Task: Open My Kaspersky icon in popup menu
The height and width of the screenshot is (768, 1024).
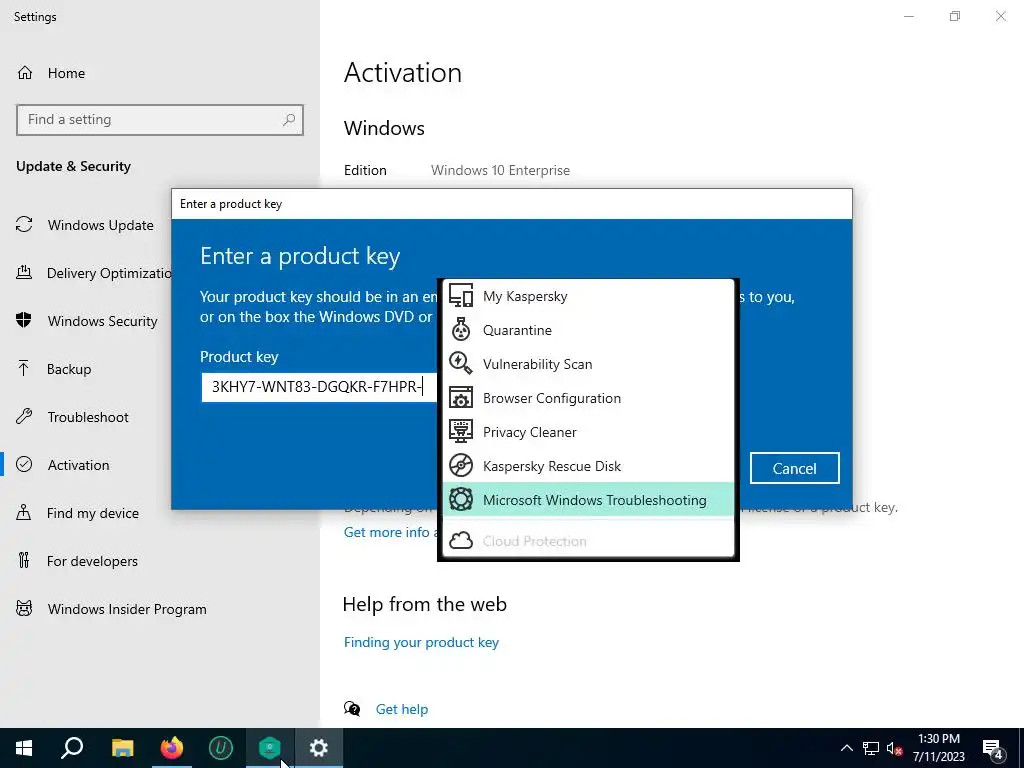Action: pos(460,296)
